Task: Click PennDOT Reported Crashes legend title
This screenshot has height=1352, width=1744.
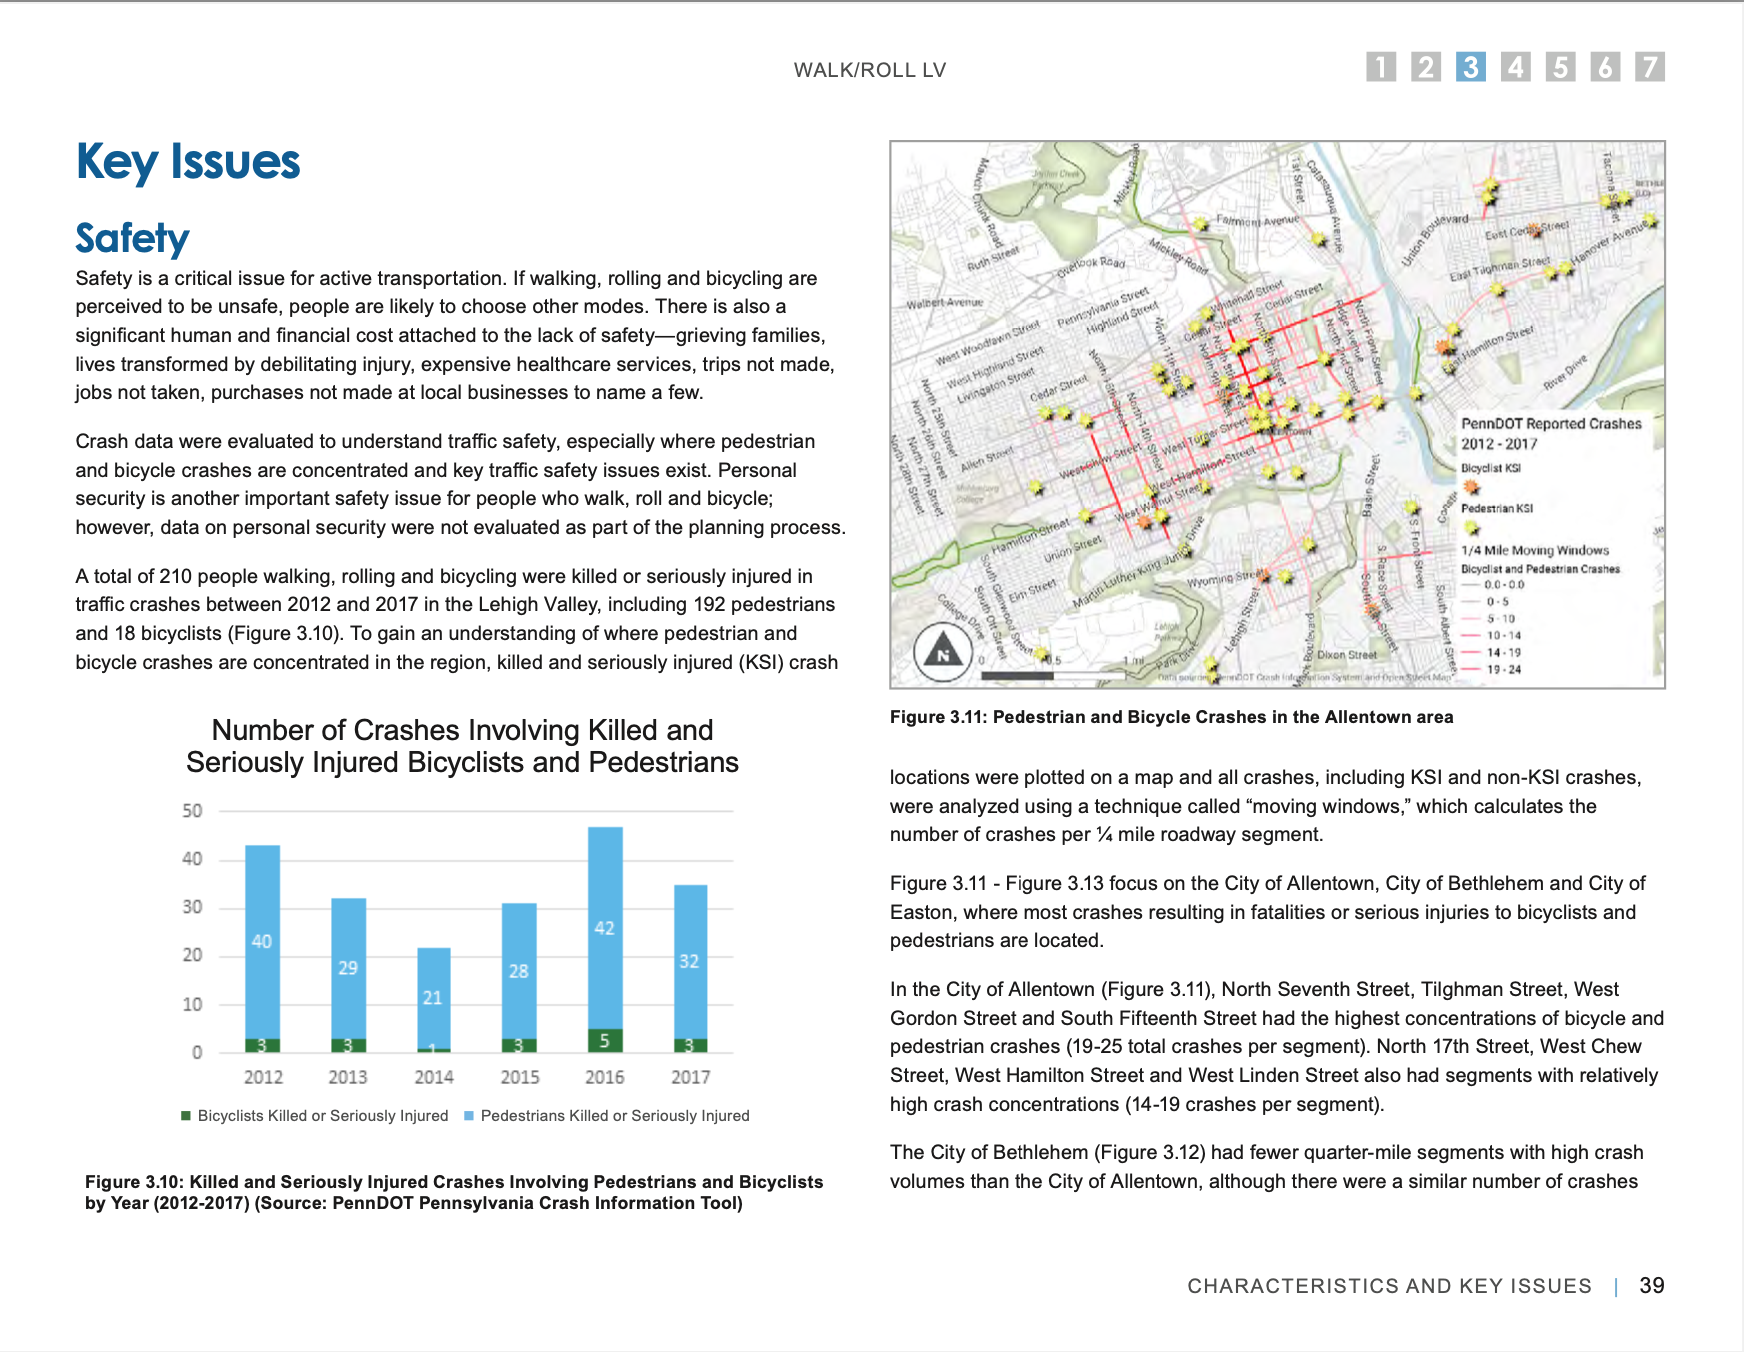Action: (x=1551, y=433)
